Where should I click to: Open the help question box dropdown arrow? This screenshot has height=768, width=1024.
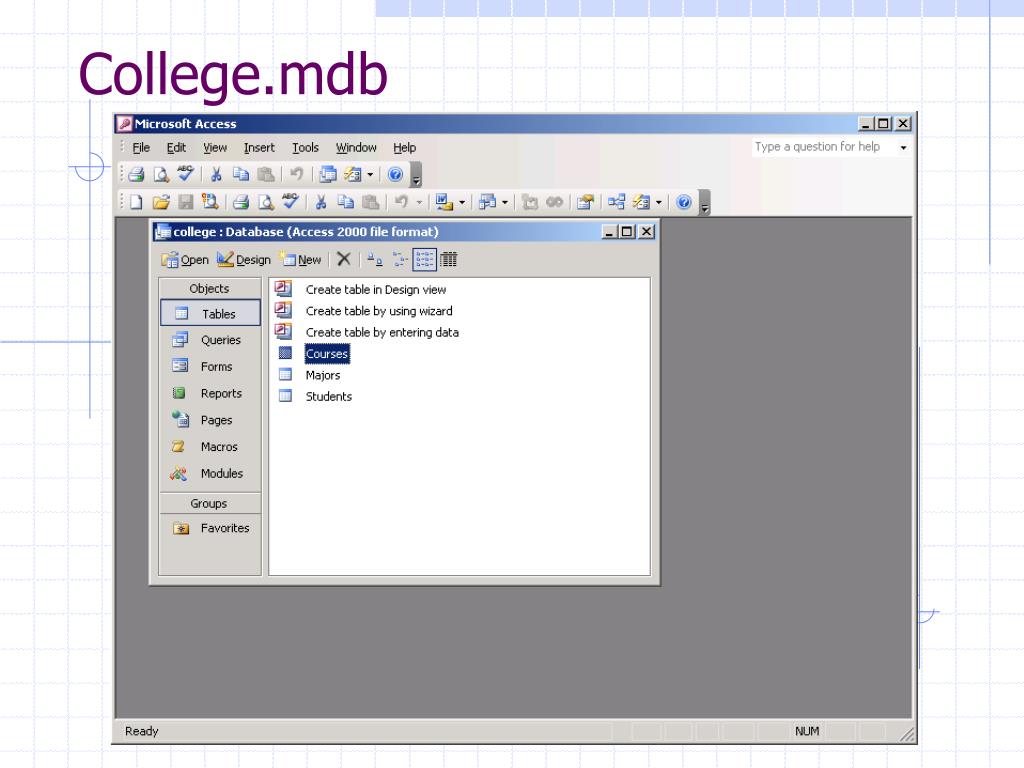point(904,148)
